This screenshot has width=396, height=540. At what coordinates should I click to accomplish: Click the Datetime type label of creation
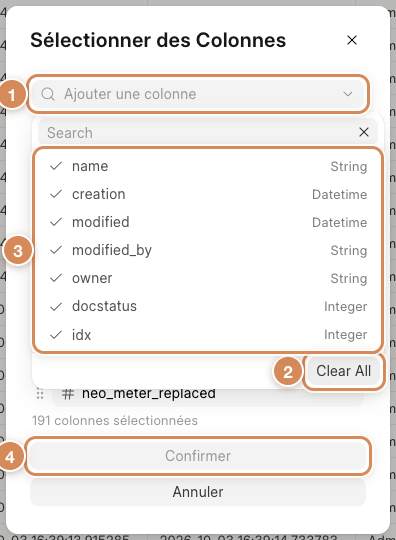(340, 195)
